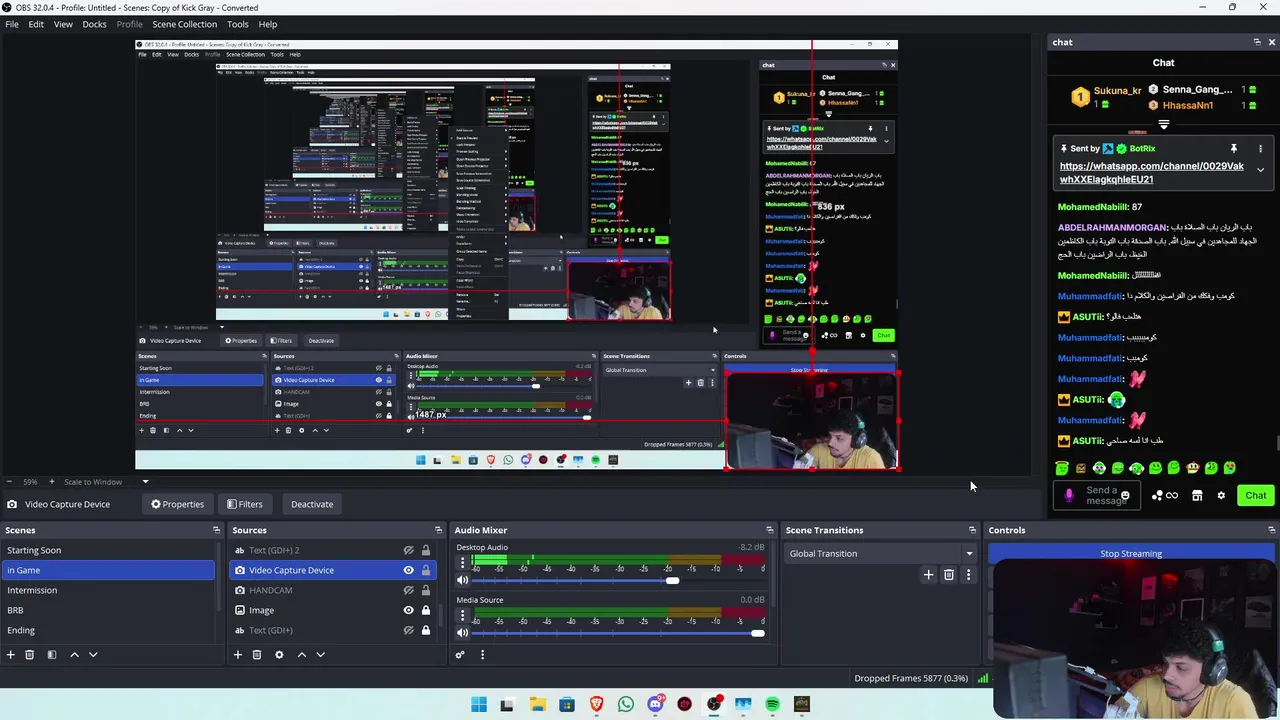Select the Starting Soon scene
This screenshot has width=1280, height=720.
108,550
